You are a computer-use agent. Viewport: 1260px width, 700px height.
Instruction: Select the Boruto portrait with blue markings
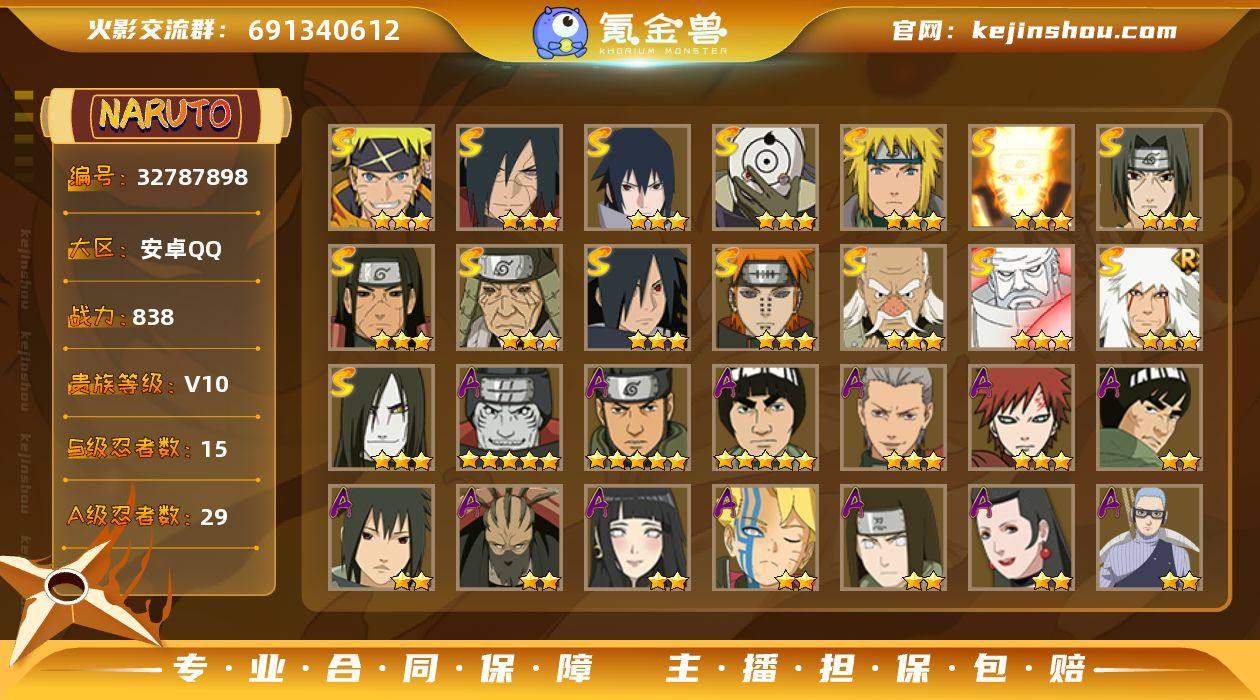point(765,538)
